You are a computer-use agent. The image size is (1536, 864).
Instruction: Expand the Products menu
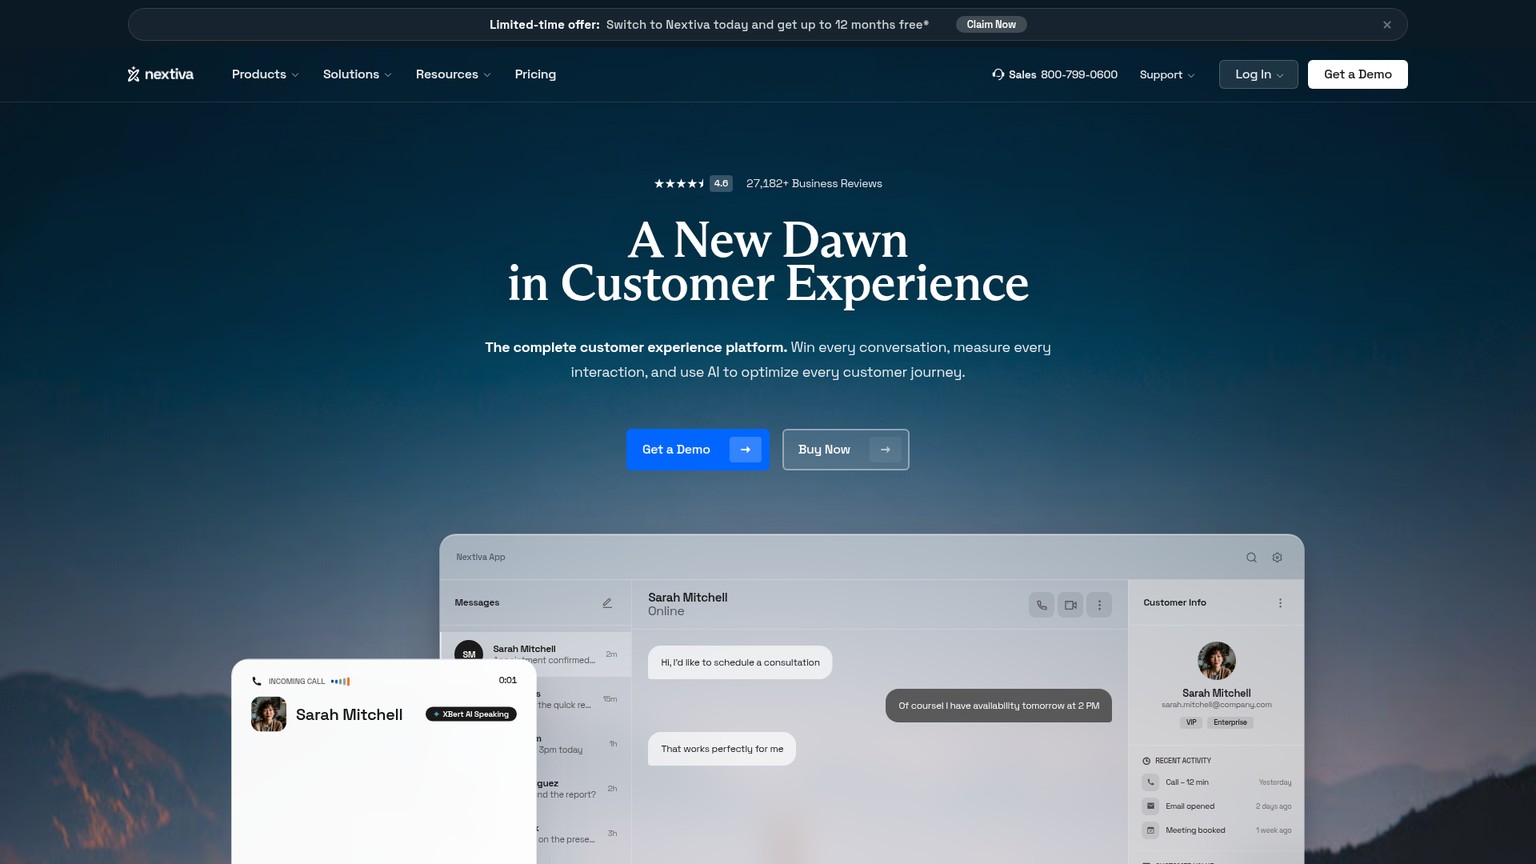265,74
